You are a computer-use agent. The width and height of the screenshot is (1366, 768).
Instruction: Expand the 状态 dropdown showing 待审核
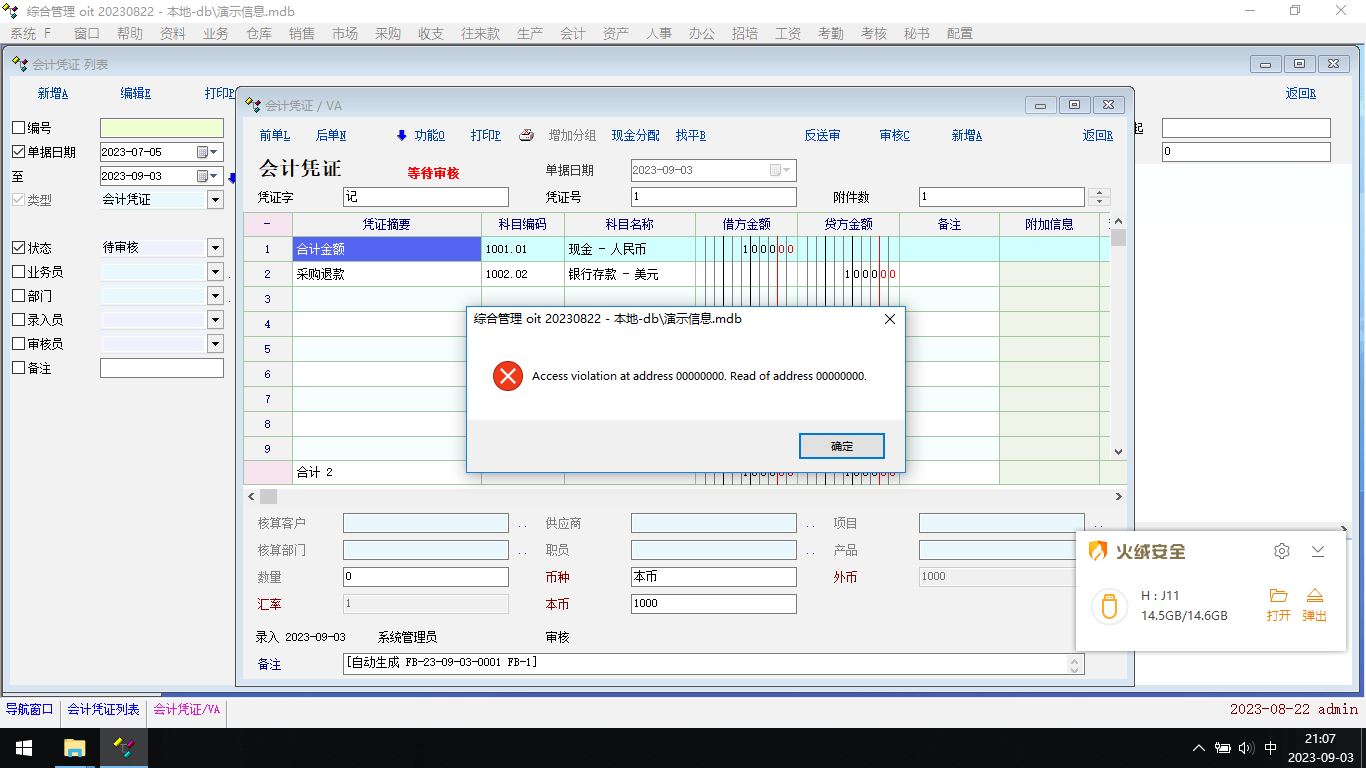coord(215,248)
